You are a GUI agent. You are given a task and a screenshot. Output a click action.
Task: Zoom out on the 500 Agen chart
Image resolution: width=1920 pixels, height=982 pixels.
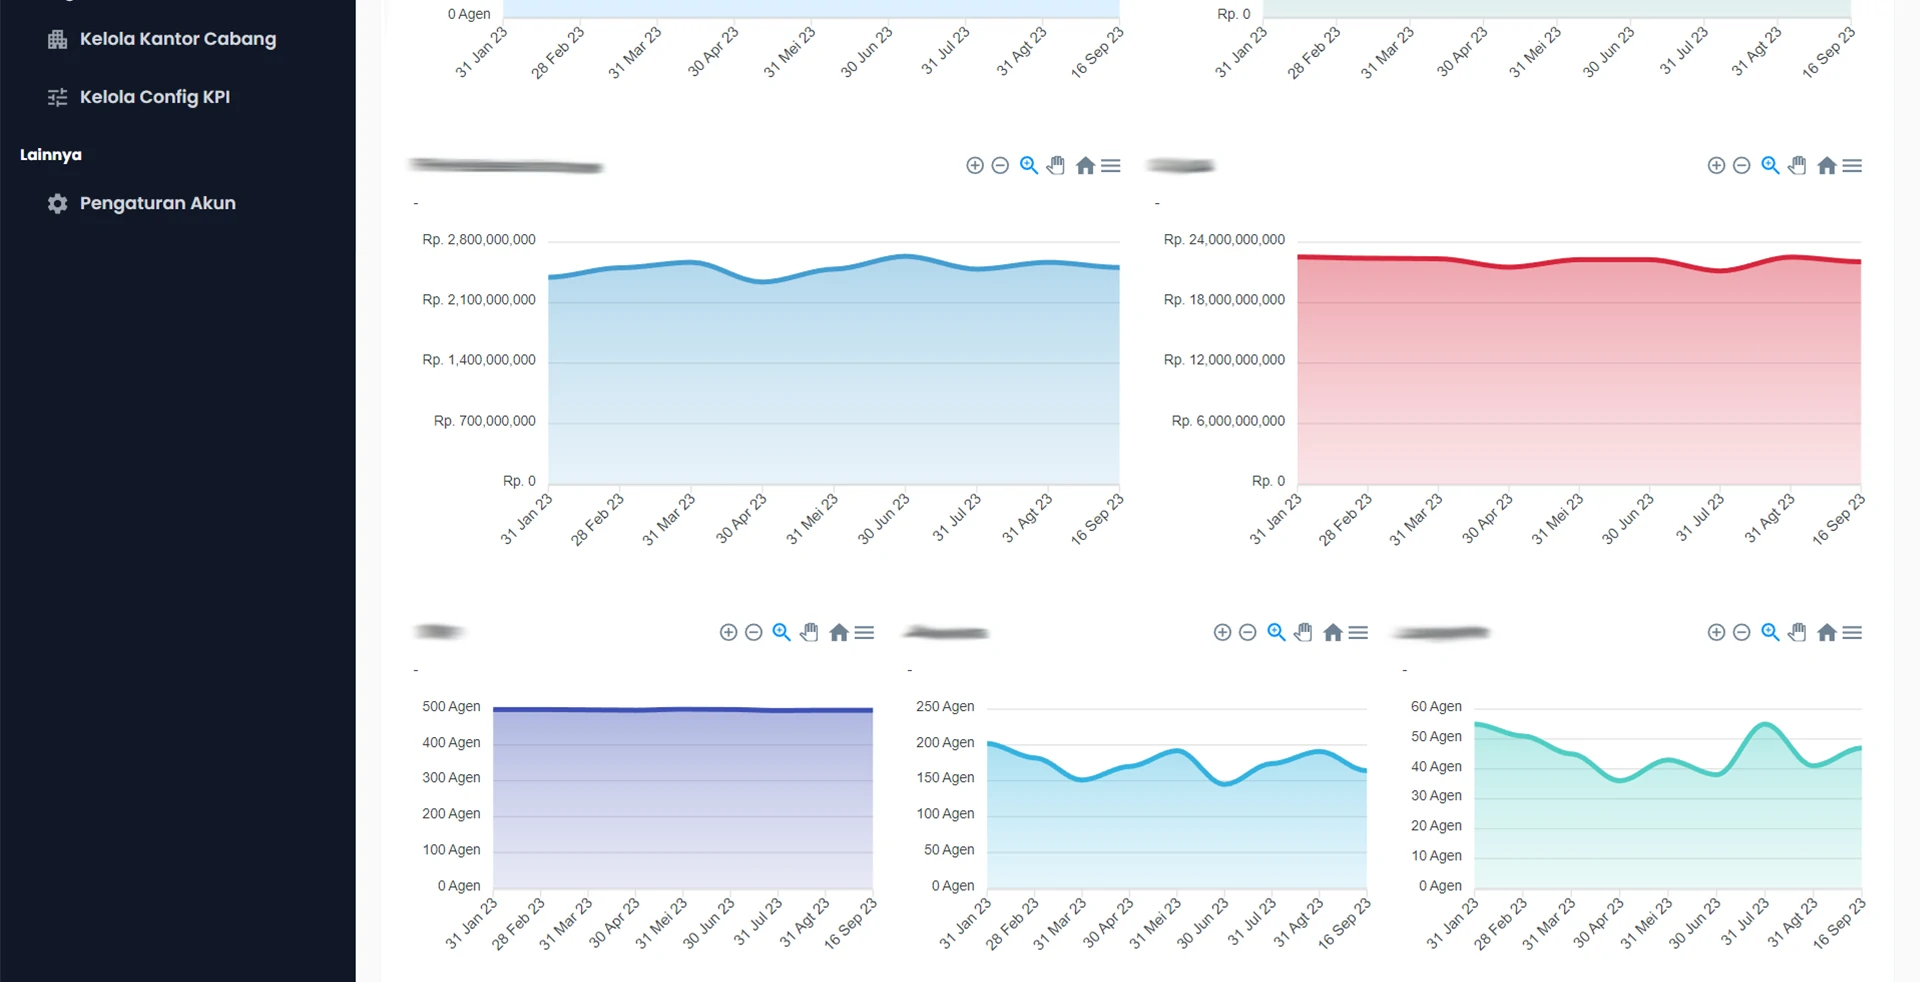click(x=754, y=633)
